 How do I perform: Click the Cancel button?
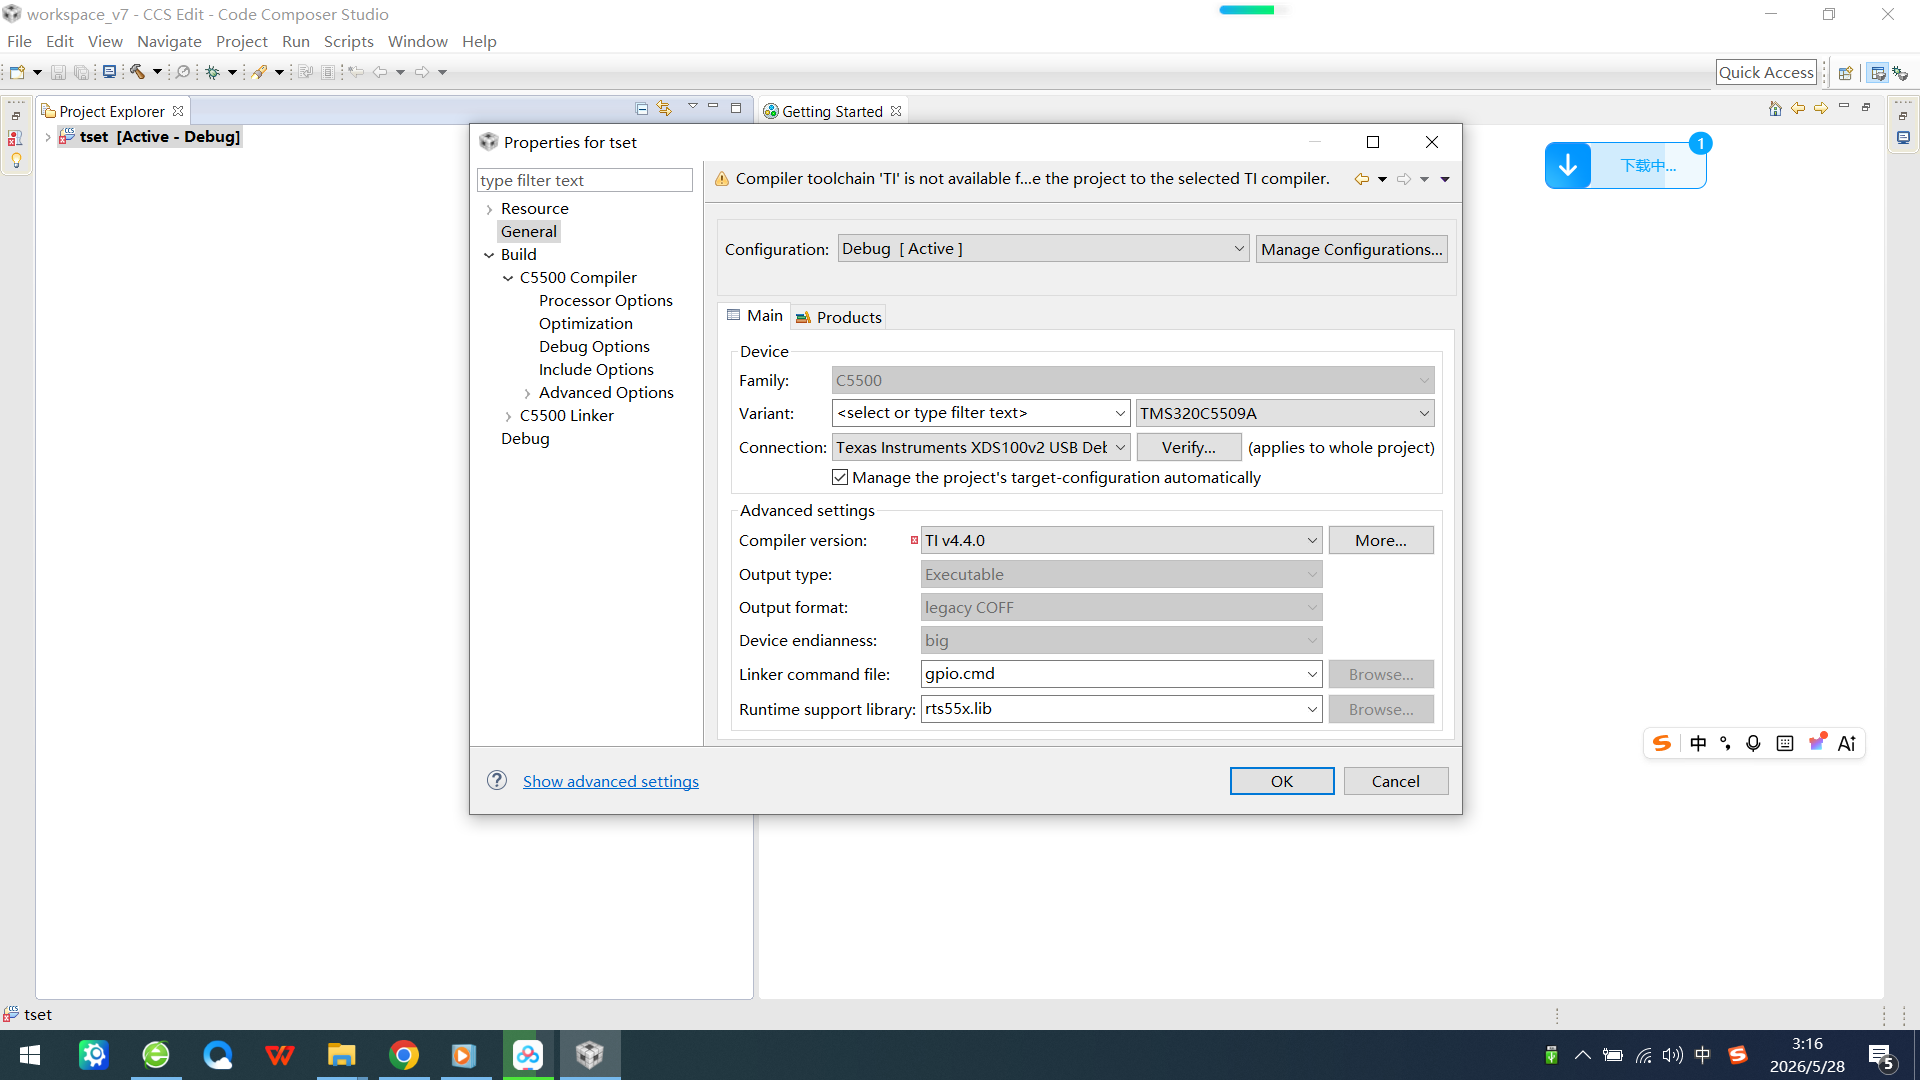click(x=1396, y=781)
